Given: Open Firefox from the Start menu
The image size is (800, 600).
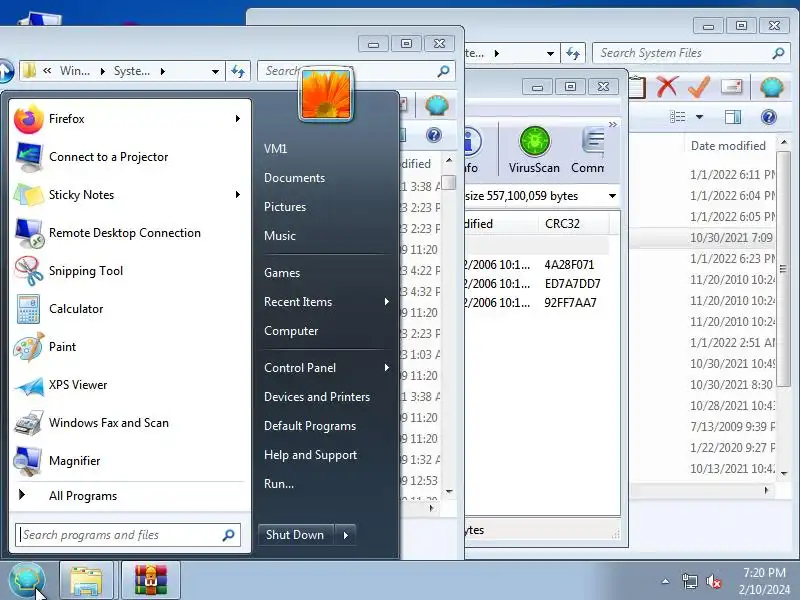Looking at the screenshot, I should 130,119.
